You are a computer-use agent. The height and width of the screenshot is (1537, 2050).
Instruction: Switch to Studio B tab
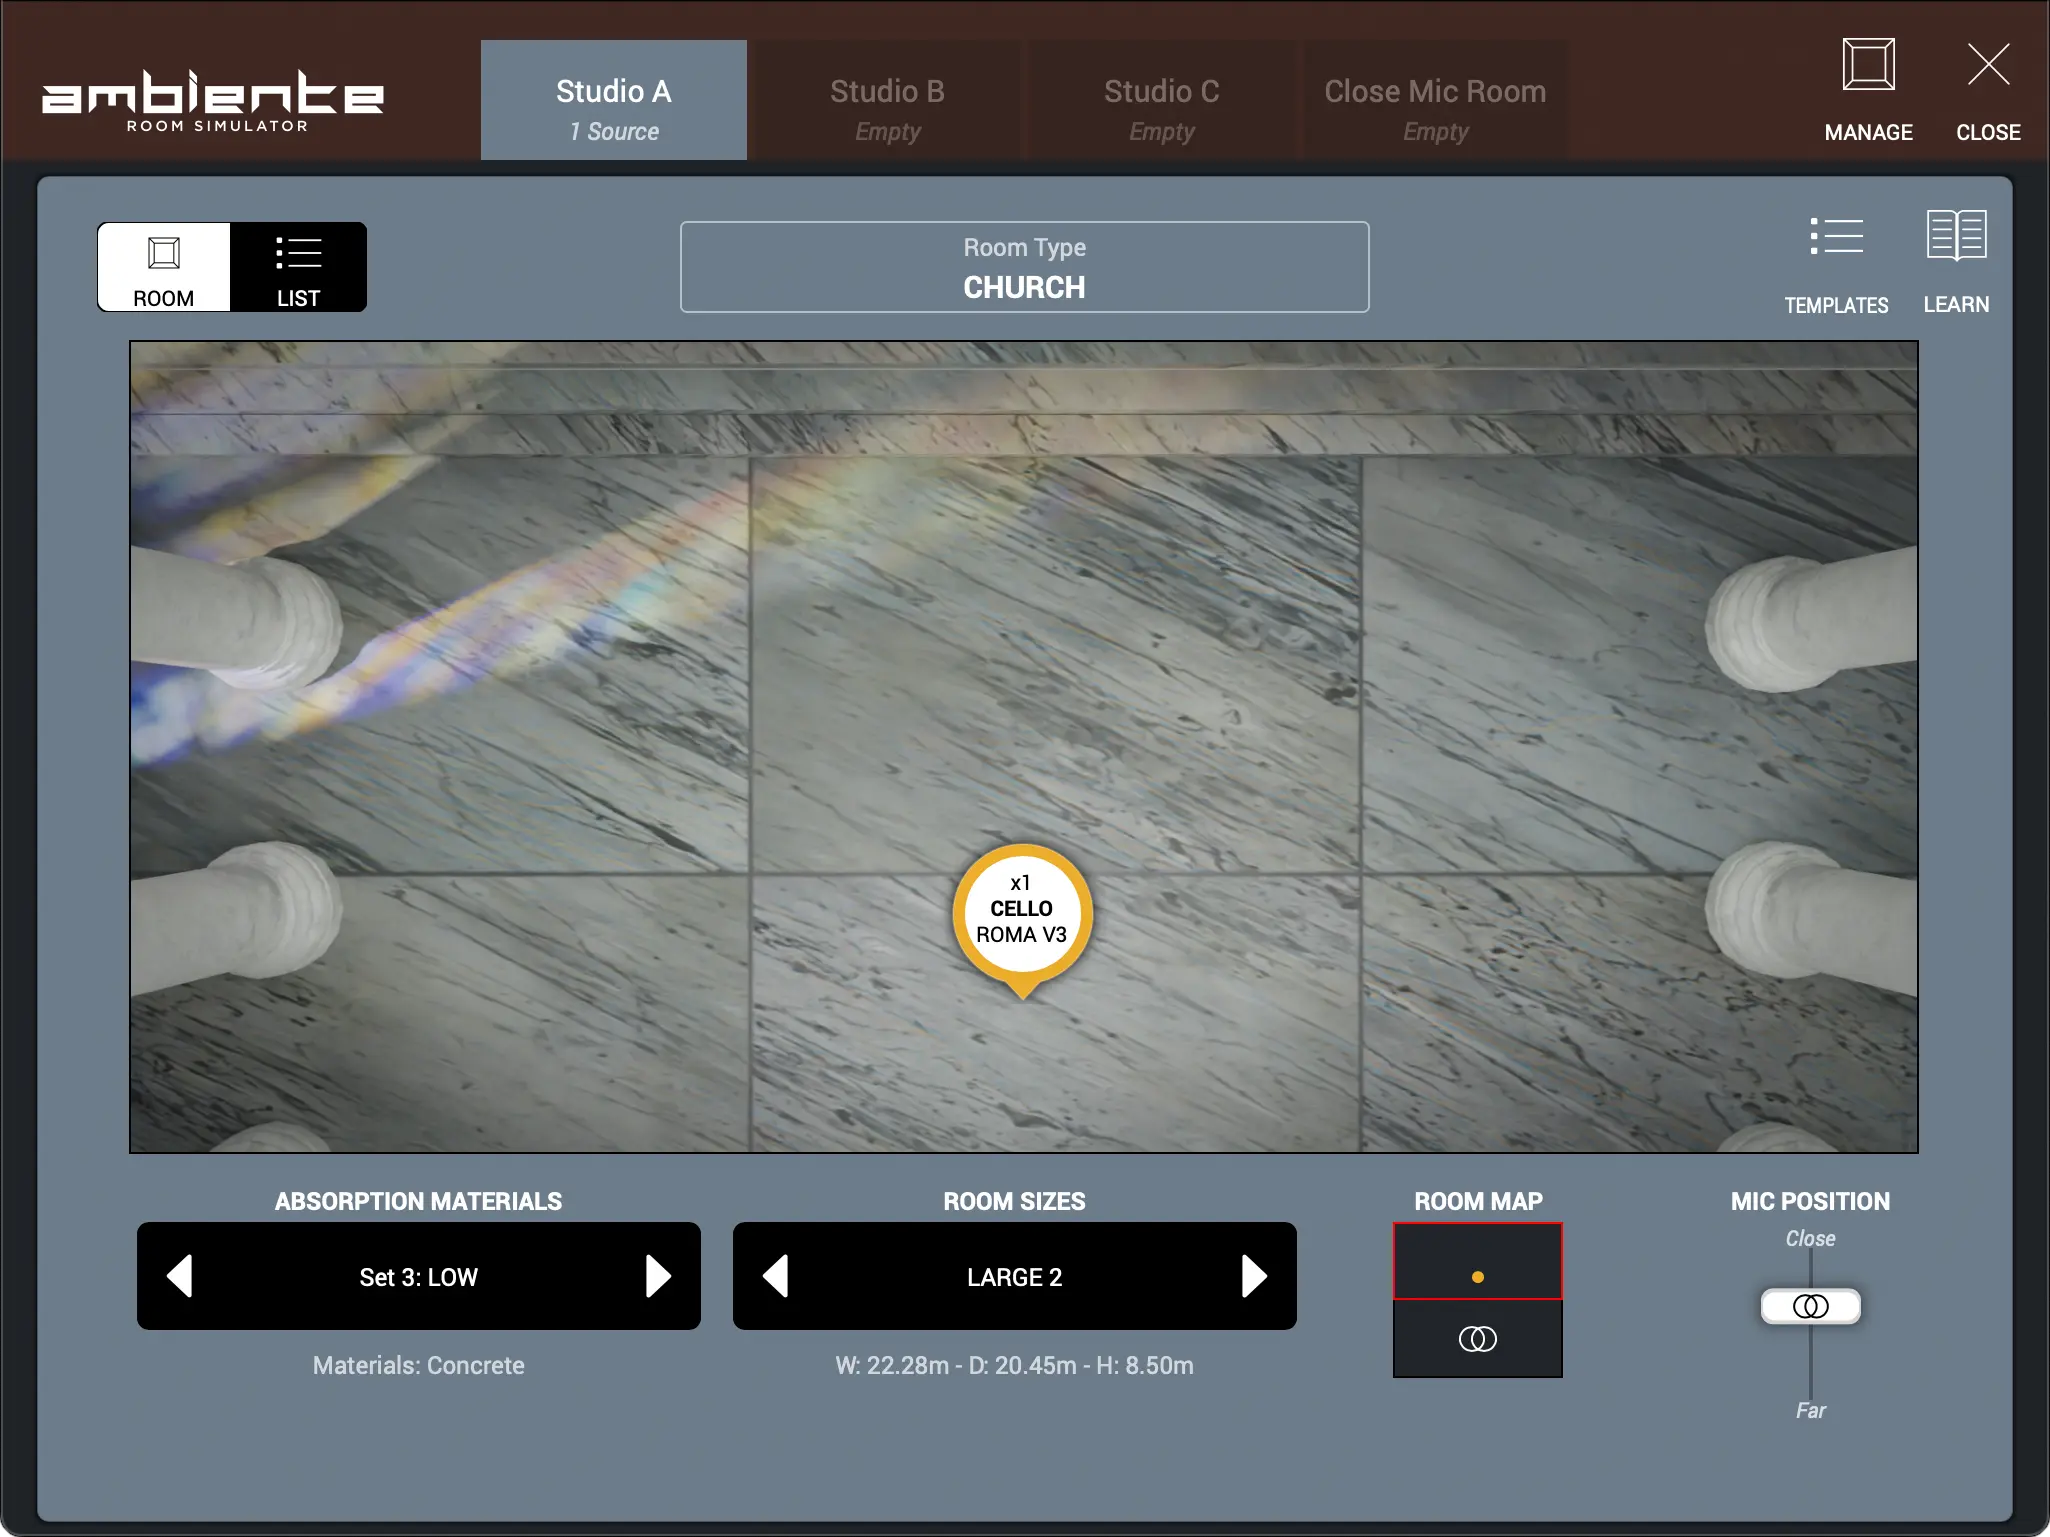887,102
